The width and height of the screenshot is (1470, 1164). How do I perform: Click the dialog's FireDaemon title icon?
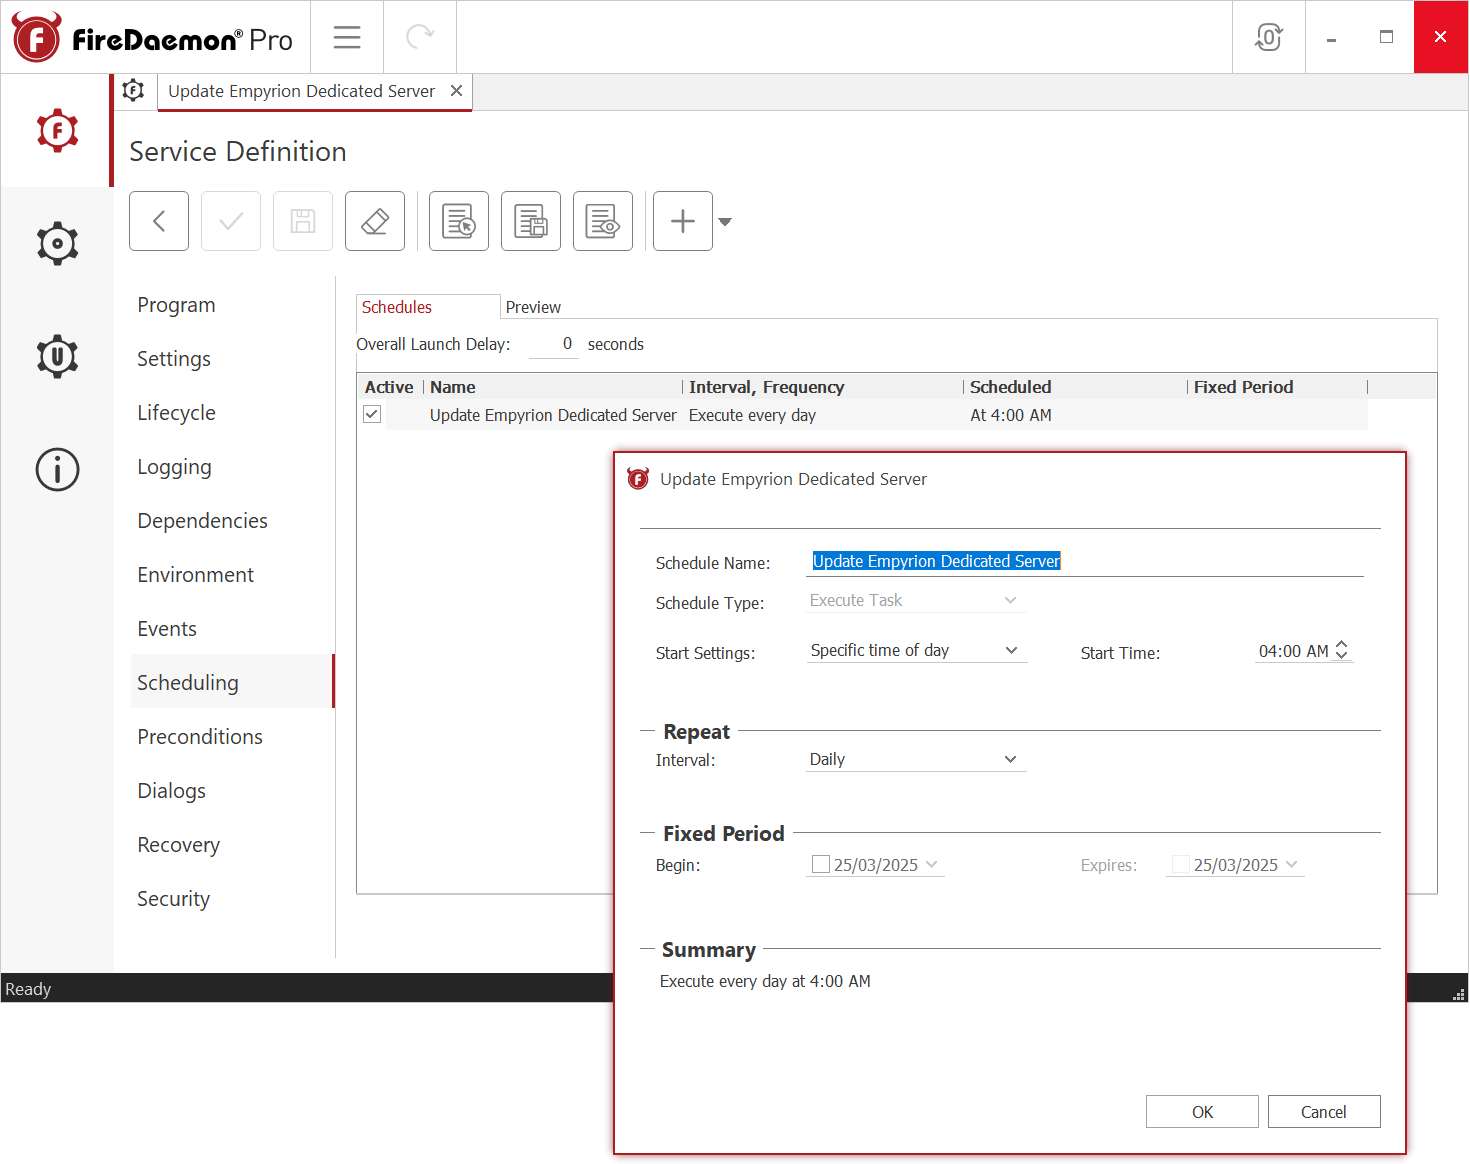tap(638, 479)
